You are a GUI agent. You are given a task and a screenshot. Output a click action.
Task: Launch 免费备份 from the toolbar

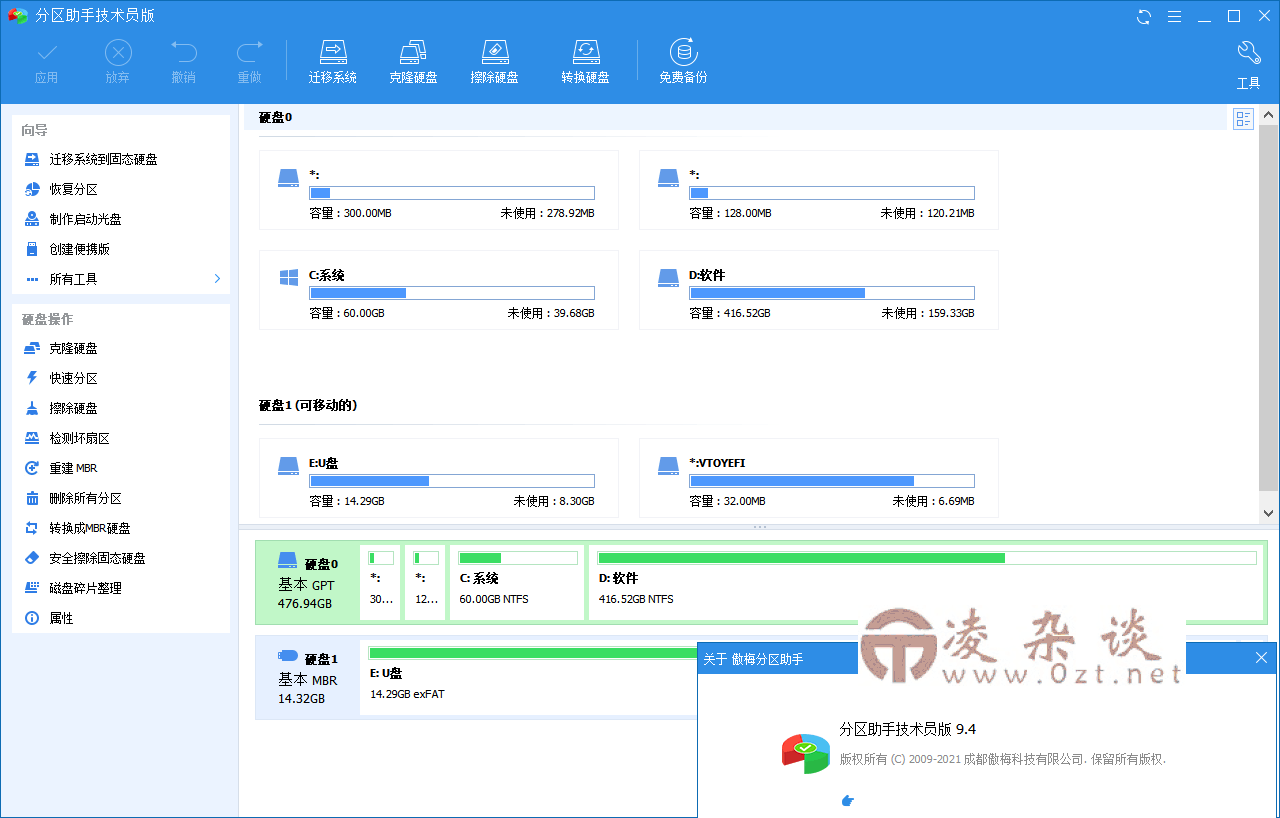pos(683,62)
